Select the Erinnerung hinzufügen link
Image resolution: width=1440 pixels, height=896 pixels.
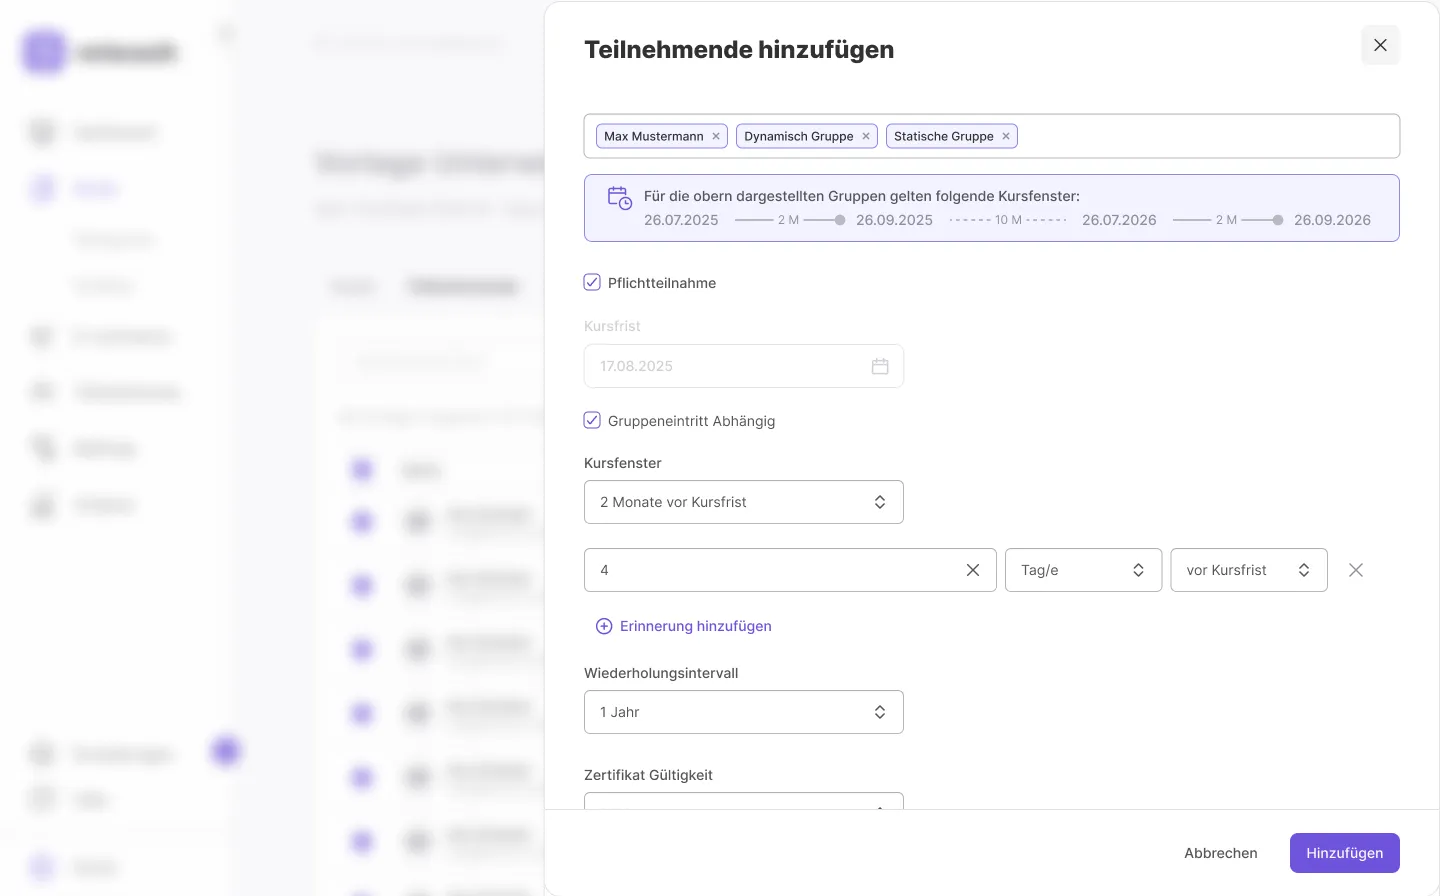pyautogui.click(x=695, y=626)
